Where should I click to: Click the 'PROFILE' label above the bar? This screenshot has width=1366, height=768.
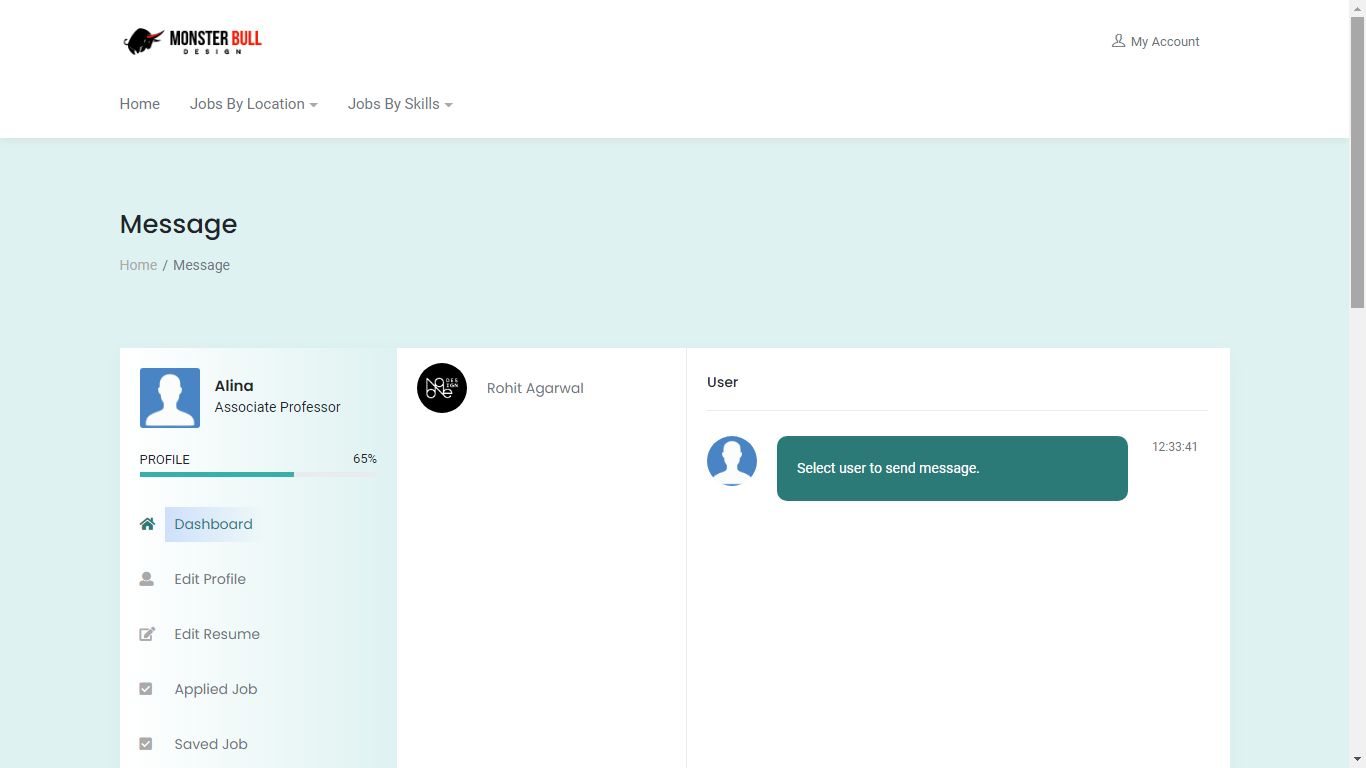pyautogui.click(x=165, y=460)
